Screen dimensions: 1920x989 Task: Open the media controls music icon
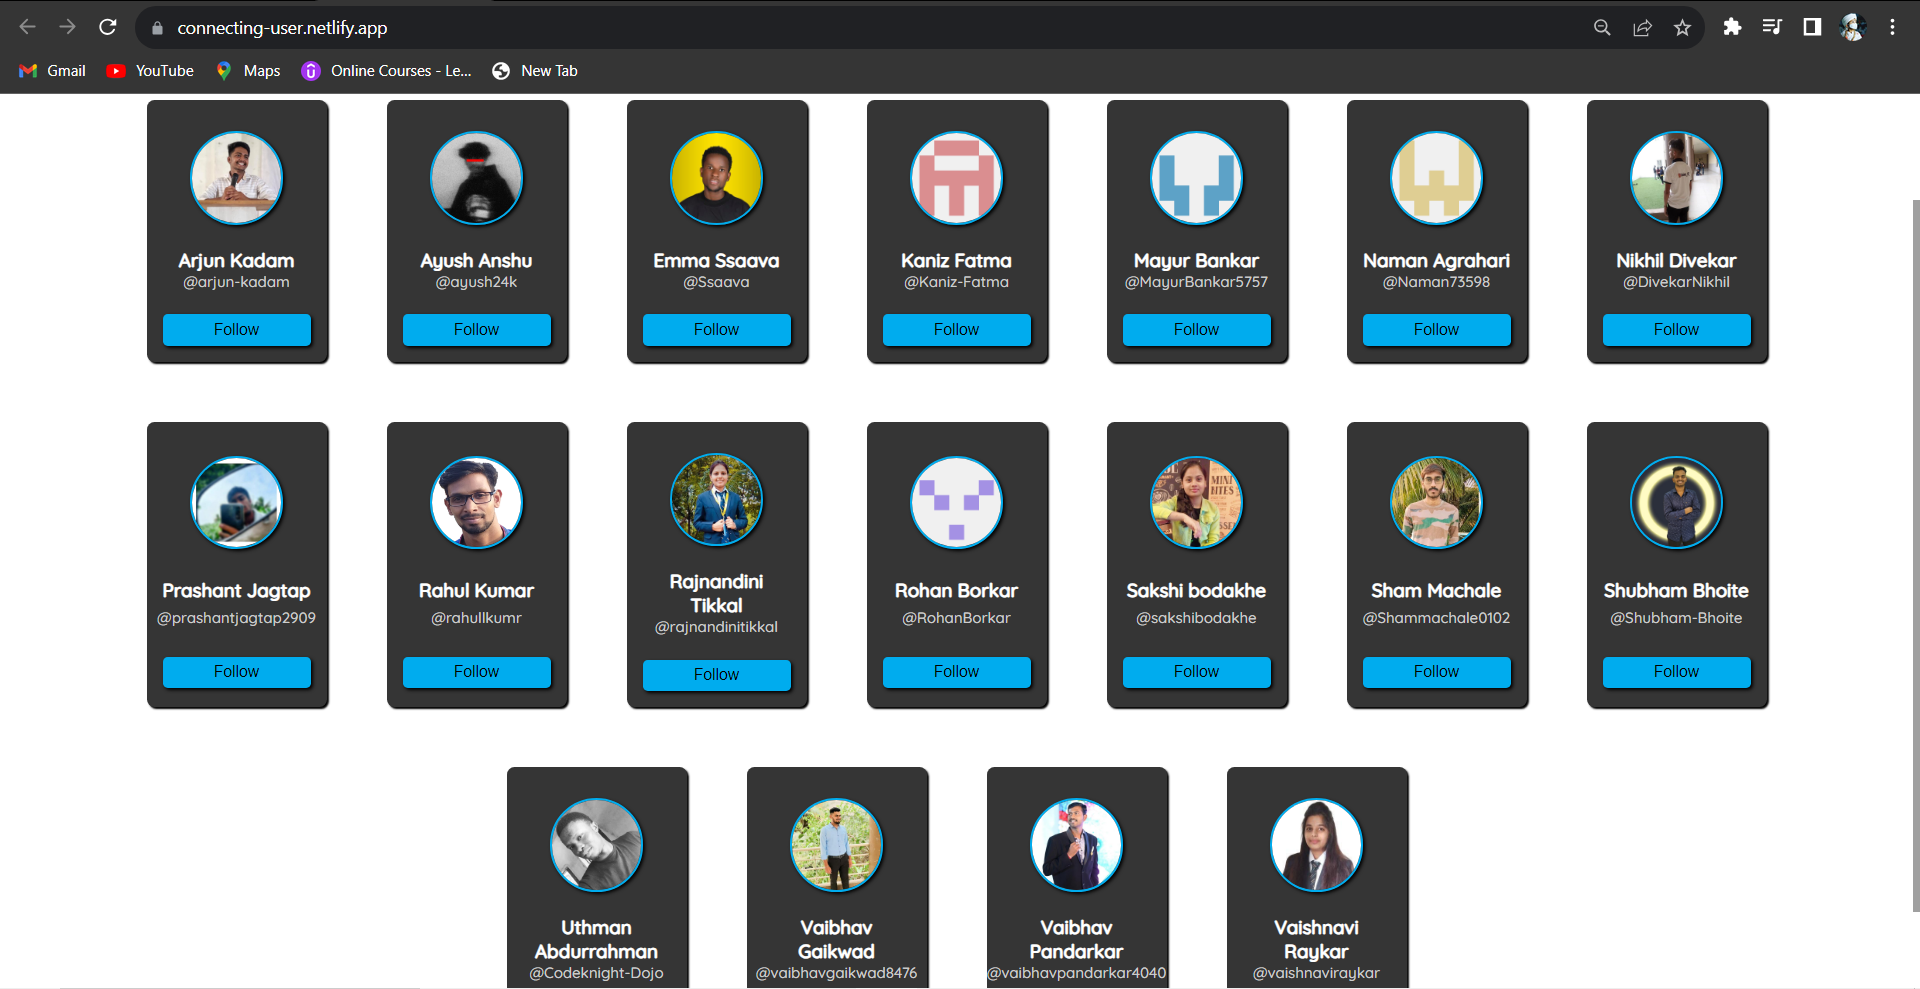coord(1771,27)
